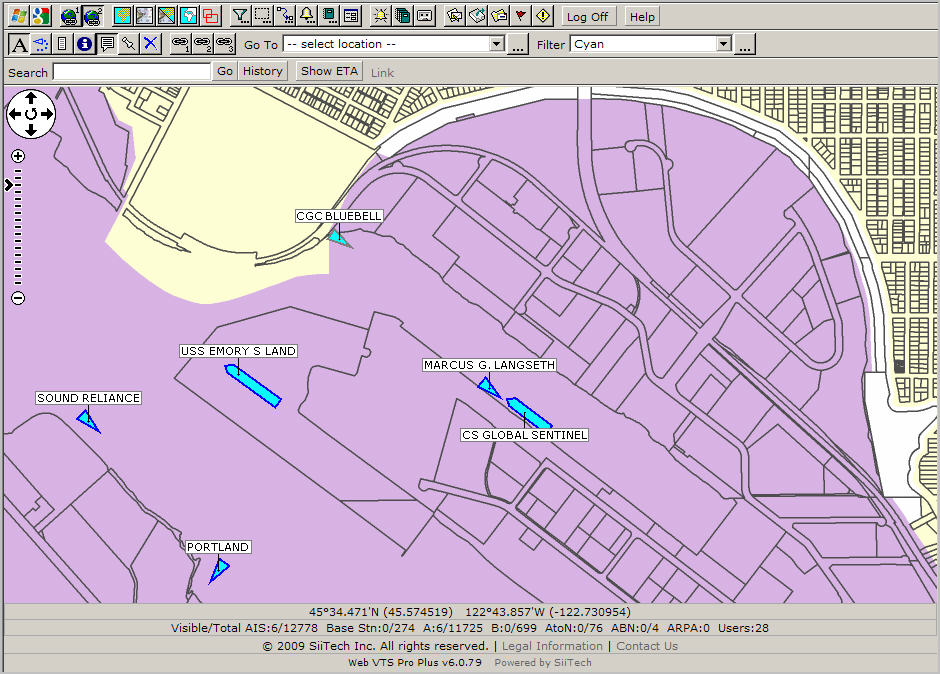This screenshot has height=674, width=940.
Task: Toggle the blue dotted vessel track icon
Action: (x=41, y=44)
